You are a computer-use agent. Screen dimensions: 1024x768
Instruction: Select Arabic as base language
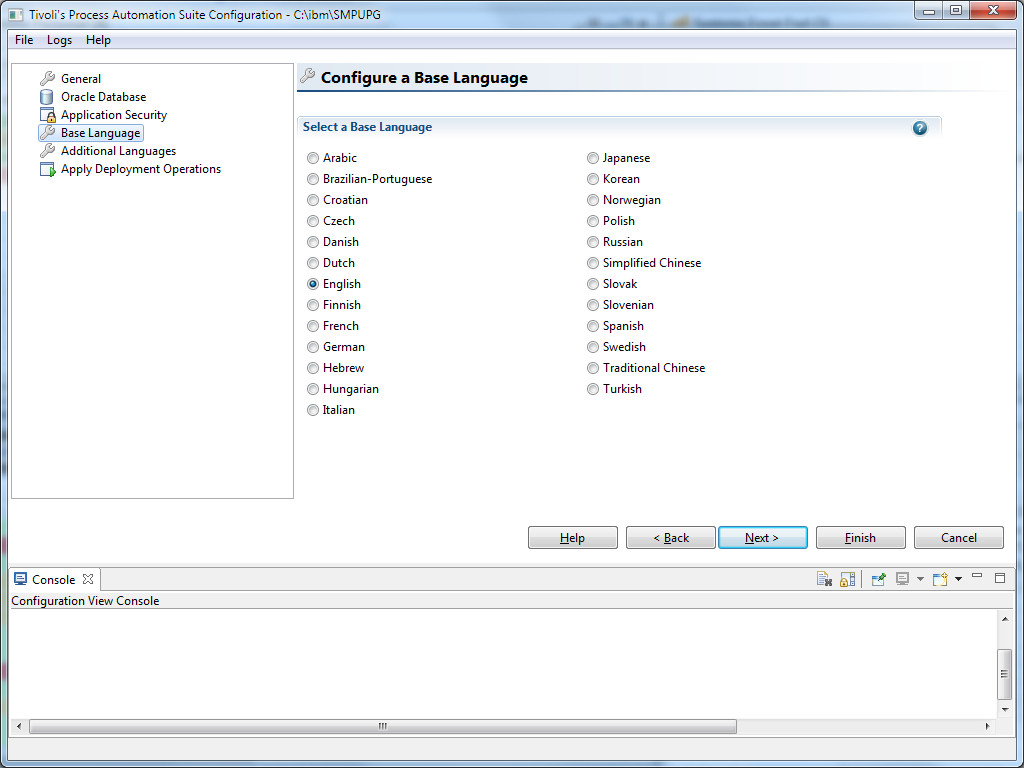point(313,158)
